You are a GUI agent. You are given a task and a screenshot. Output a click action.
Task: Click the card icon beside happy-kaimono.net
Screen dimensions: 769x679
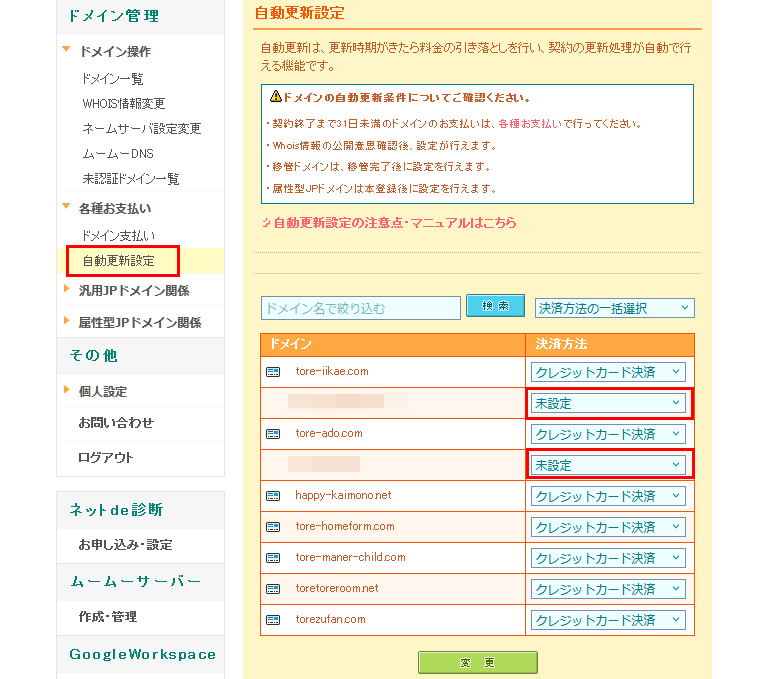273,496
